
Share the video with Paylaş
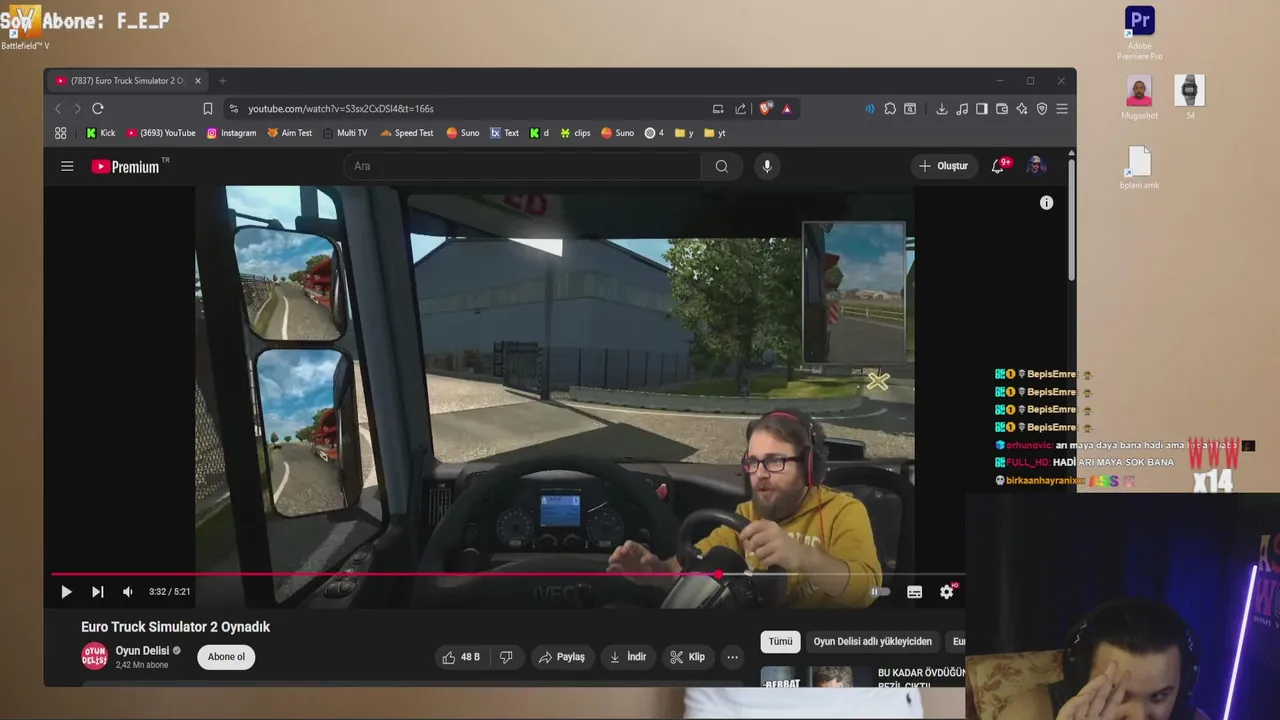point(561,657)
